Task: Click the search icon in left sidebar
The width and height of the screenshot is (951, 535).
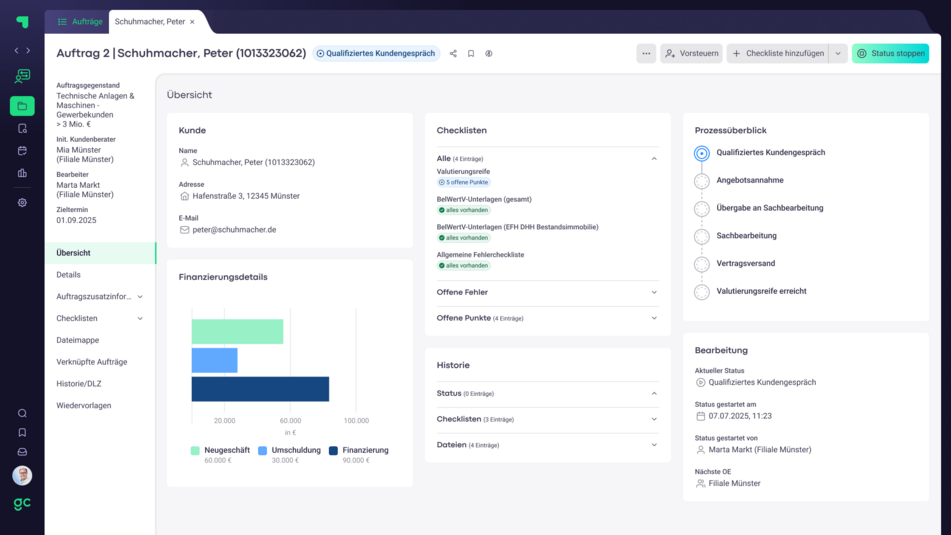Action: pos(22,413)
